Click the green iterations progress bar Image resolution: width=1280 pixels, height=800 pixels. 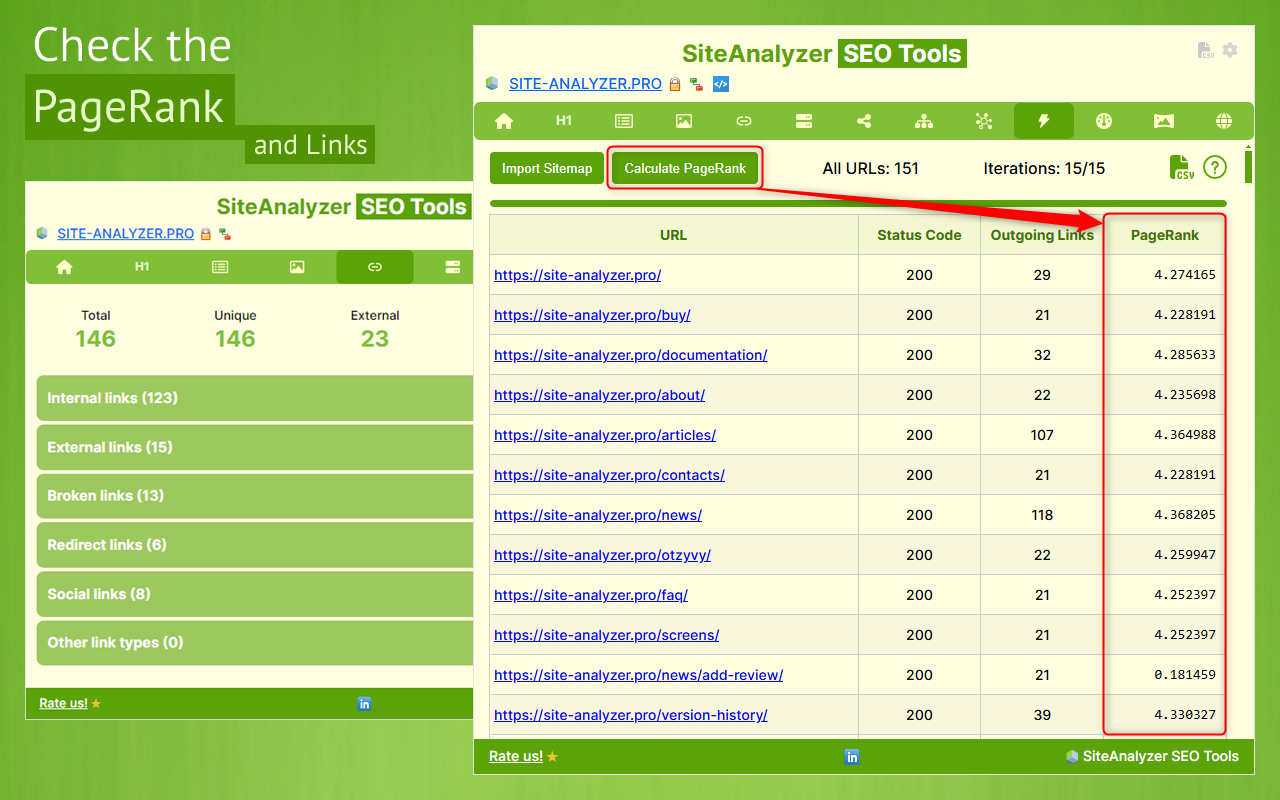[x=858, y=204]
